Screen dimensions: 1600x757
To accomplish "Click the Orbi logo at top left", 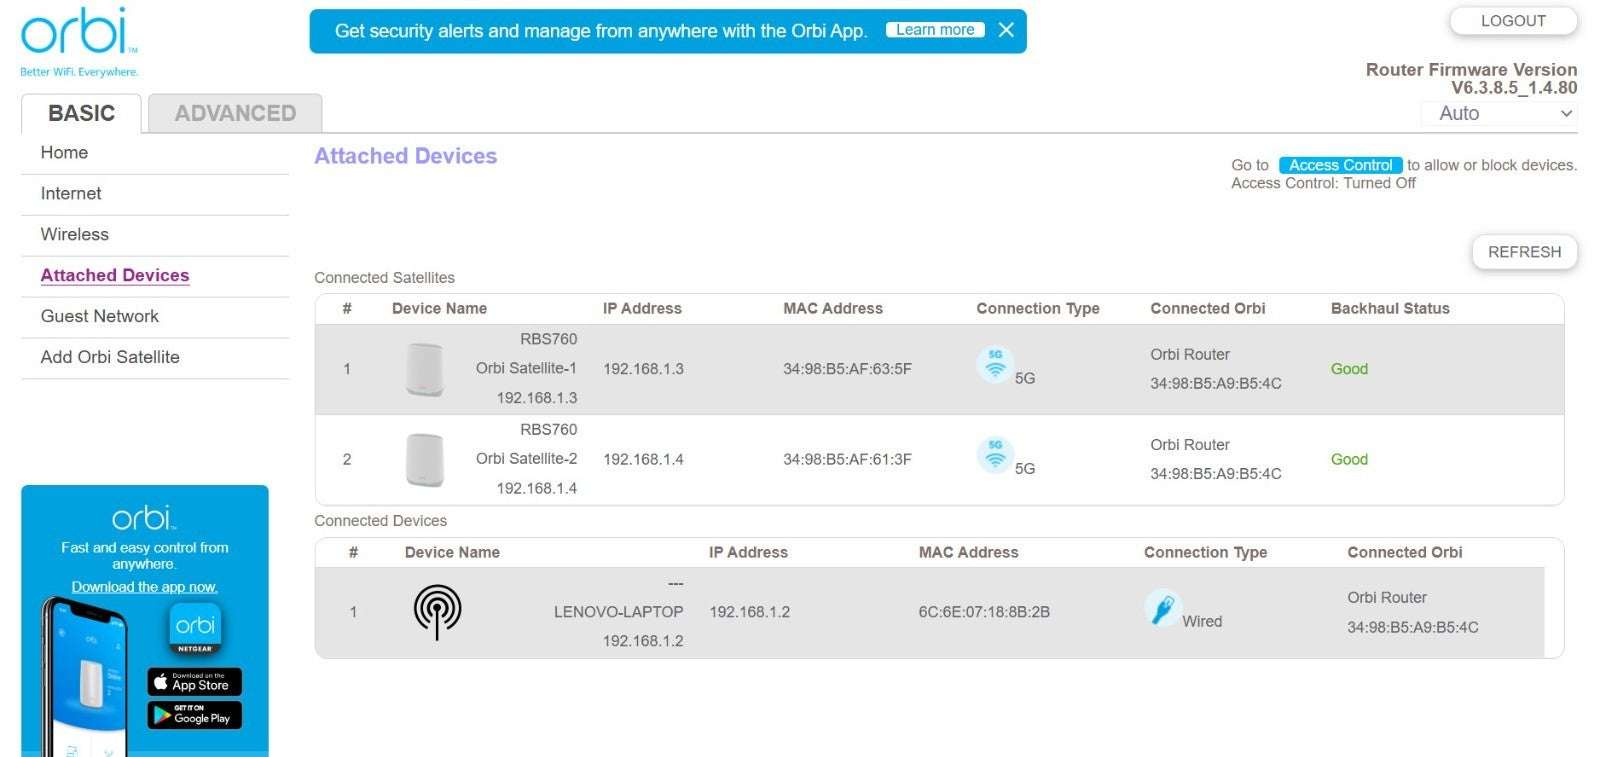I will coord(79,42).
